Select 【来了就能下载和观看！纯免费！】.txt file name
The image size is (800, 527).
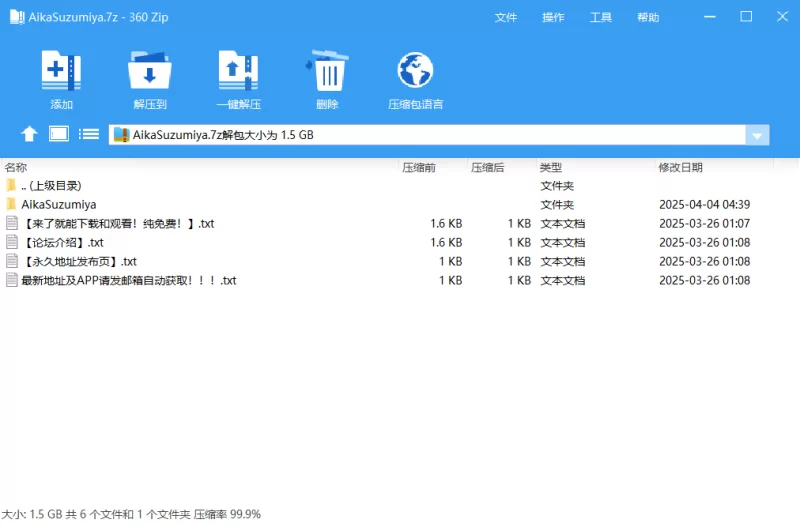pyautogui.click(x=118, y=223)
